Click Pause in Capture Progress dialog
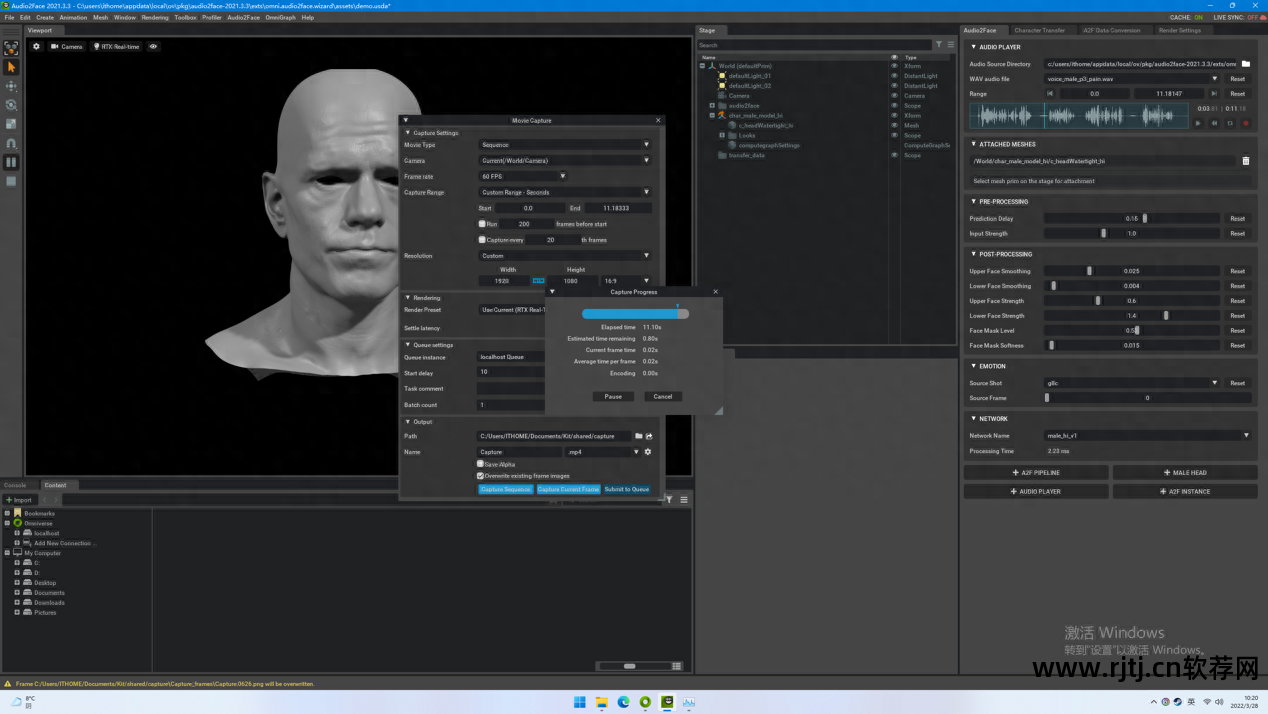 pyautogui.click(x=613, y=396)
